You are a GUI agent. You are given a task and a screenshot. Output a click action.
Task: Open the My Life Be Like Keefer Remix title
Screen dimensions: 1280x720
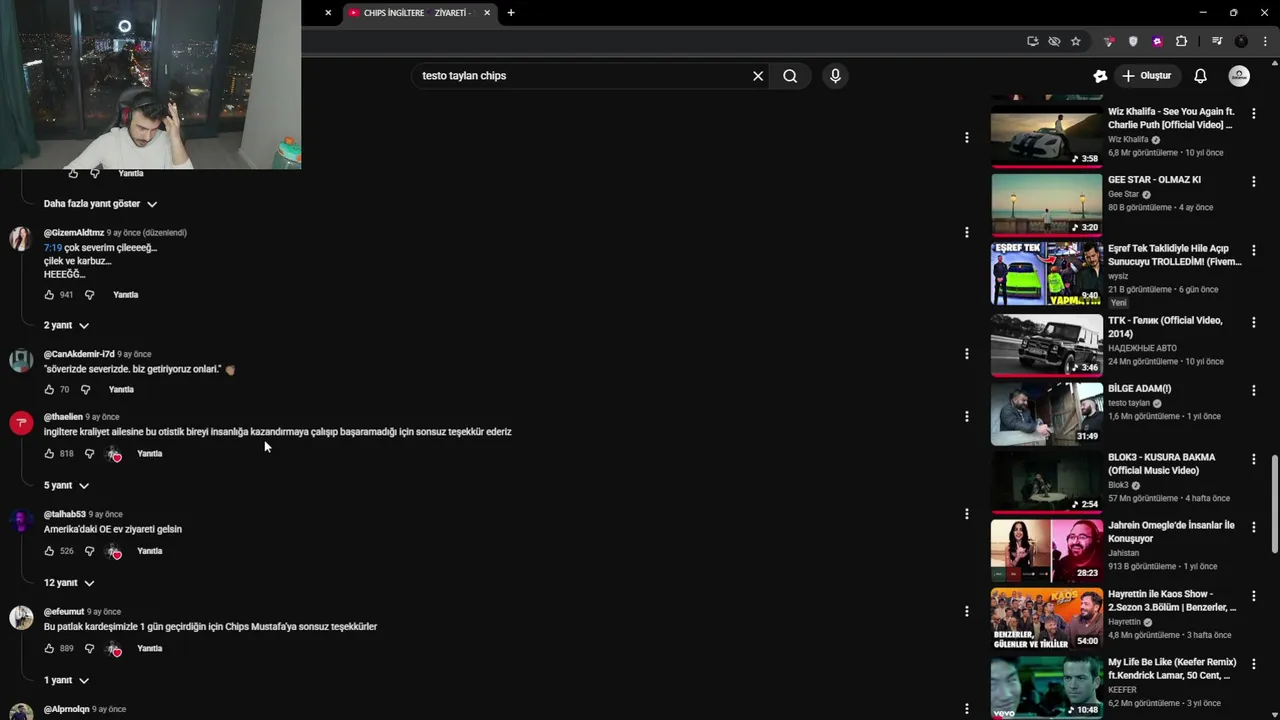1172,669
